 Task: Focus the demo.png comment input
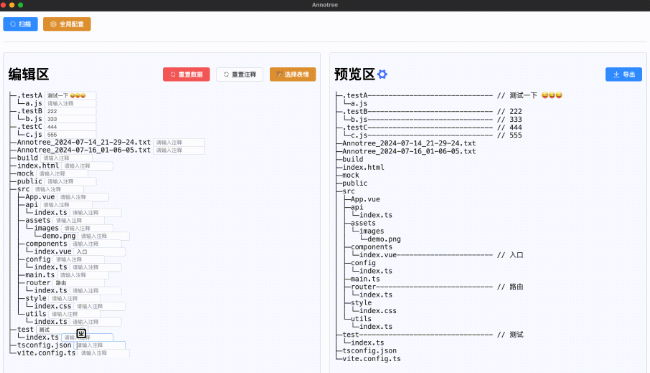pos(104,236)
